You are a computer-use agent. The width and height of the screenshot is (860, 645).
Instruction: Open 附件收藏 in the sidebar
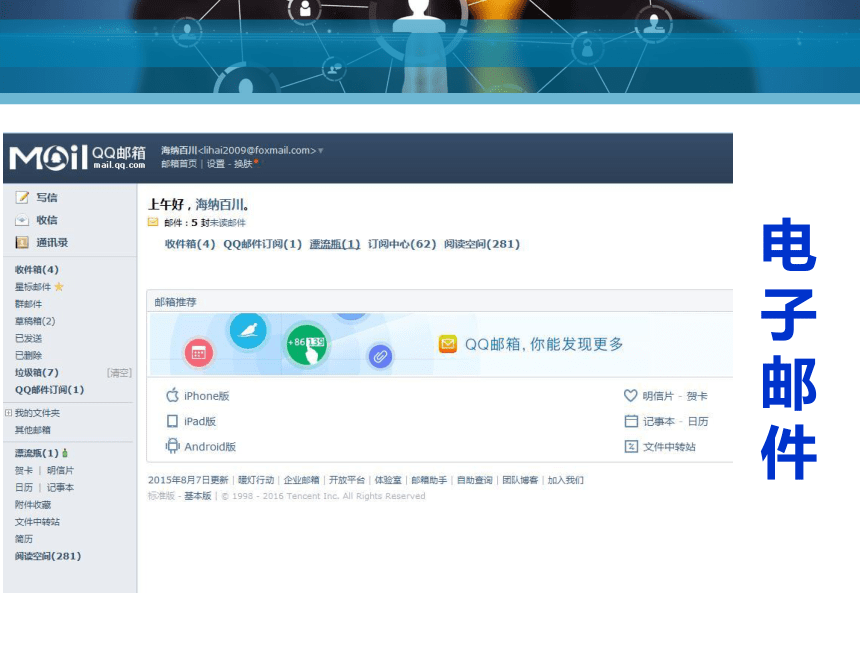pos(33,505)
